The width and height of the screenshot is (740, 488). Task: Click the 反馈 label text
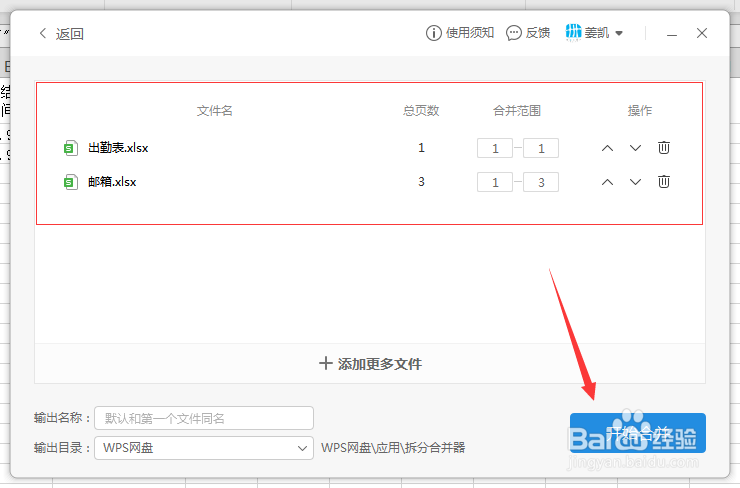[538, 33]
